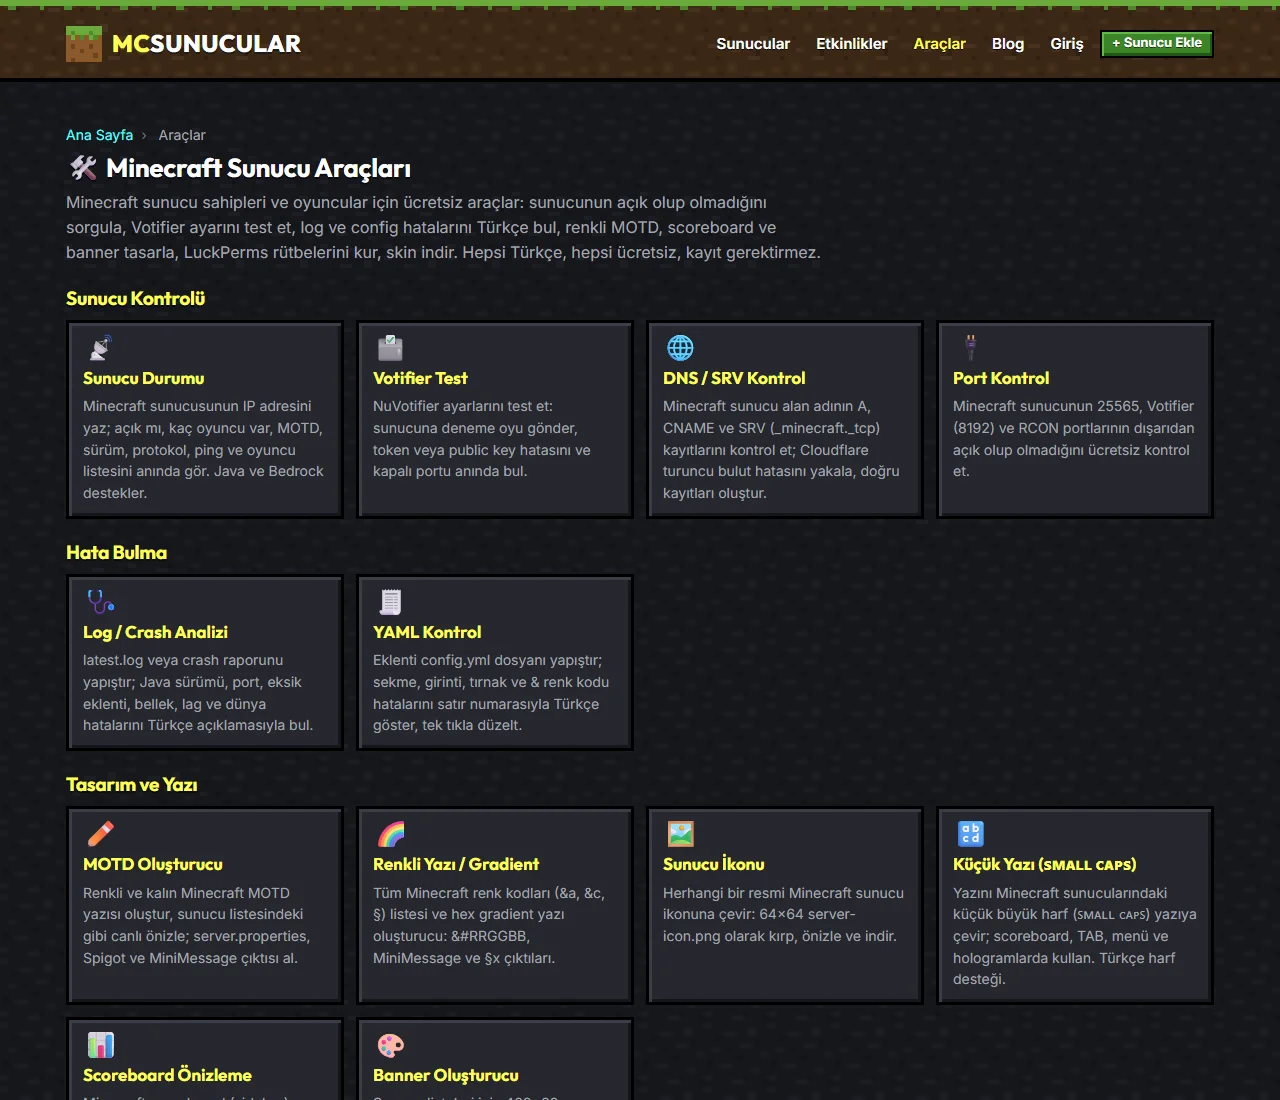Click the Port Kontrol card description text
The height and width of the screenshot is (1100, 1280).
pyautogui.click(x=1074, y=439)
